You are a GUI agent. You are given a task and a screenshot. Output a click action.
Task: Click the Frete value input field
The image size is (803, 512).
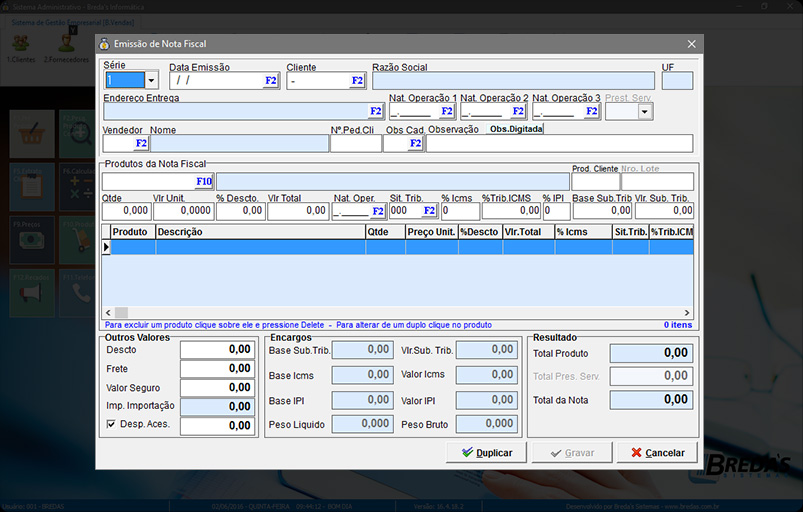(x=217, y=369)
